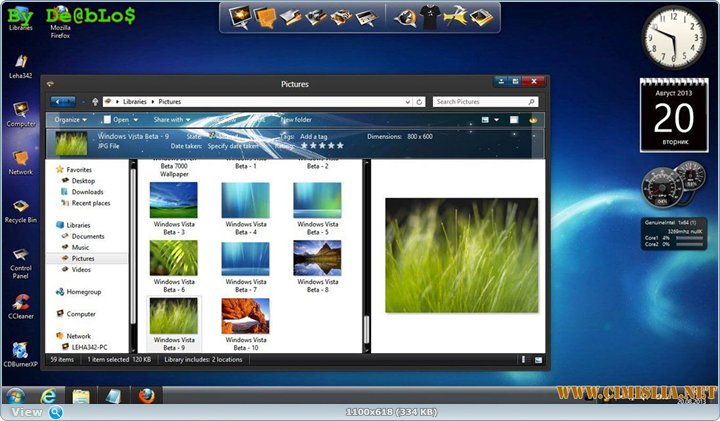Image resolution: width=720 pixels, height=421 pixels.
Task: Toggle the preview pane button
Action: 514,120
